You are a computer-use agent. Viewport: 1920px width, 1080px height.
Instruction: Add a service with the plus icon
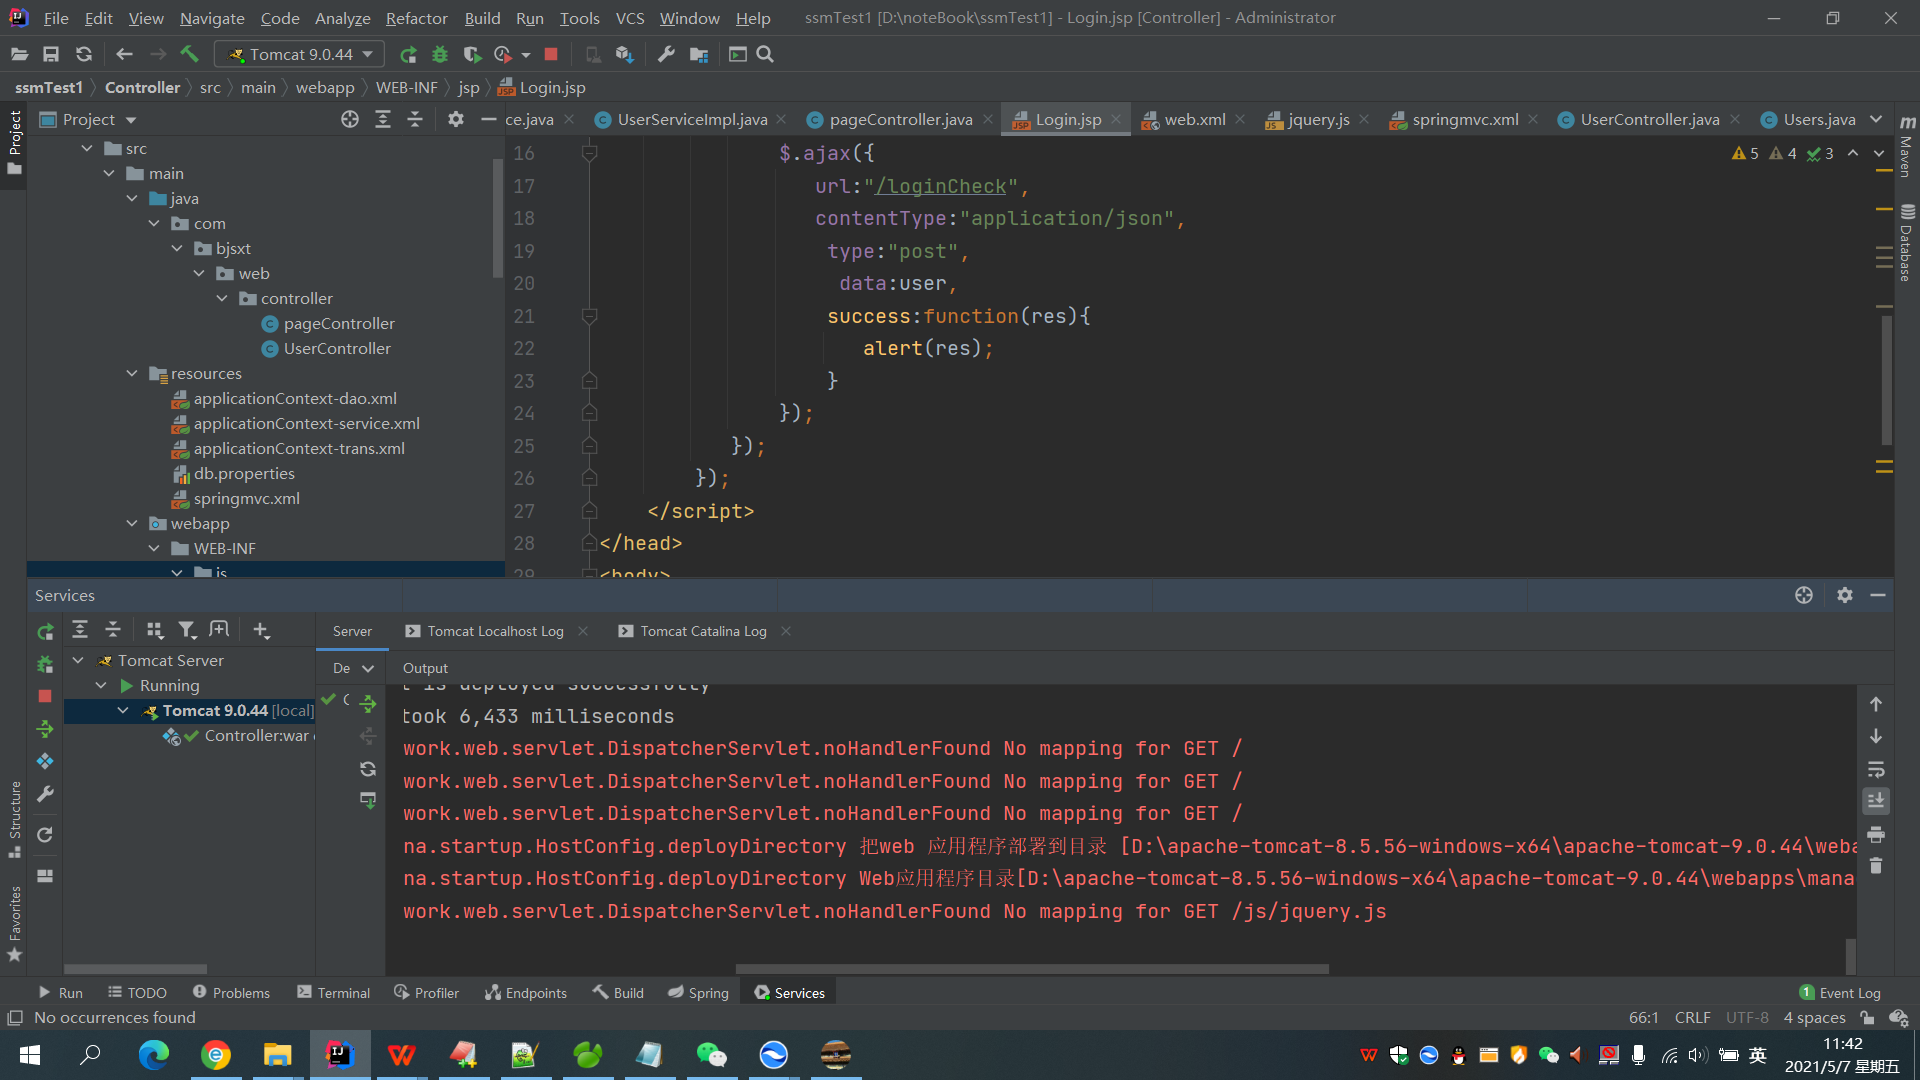point(261,629)
